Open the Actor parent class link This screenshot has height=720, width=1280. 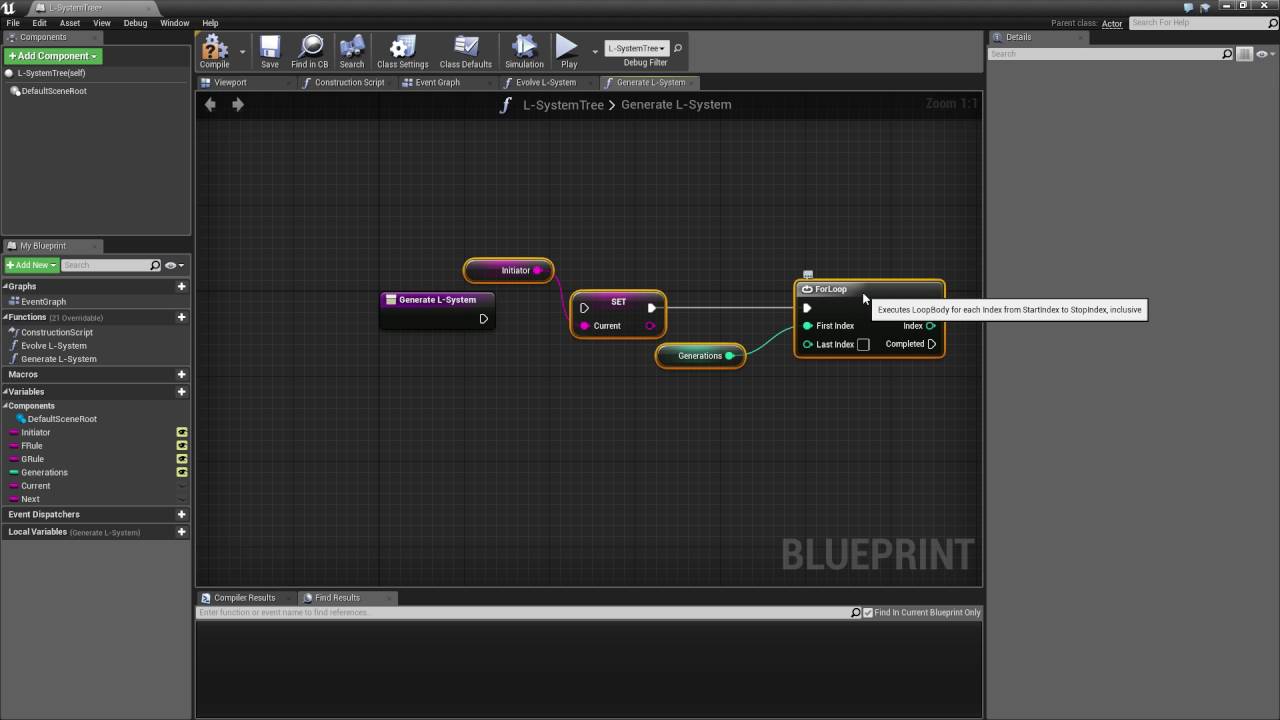pyautogui.click(x=1112, y=23)
